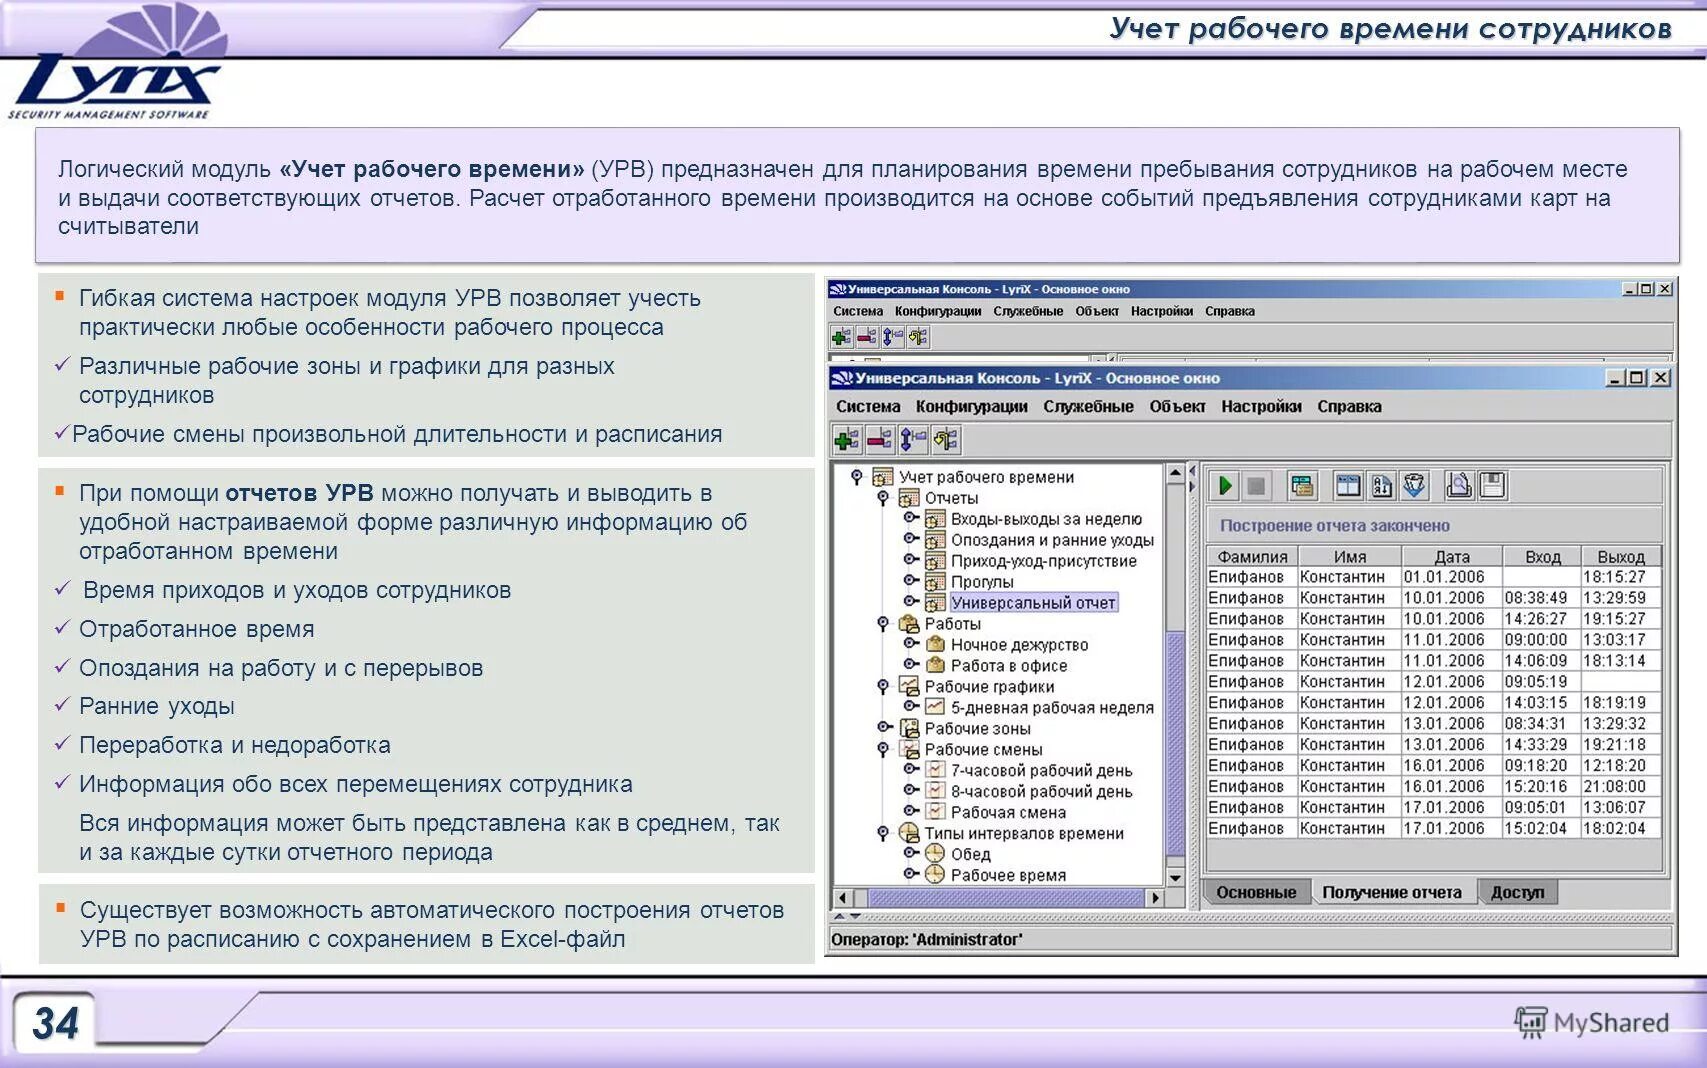Click red minus icon in the back window toolbar
1707x1068 pixels.
867,337
